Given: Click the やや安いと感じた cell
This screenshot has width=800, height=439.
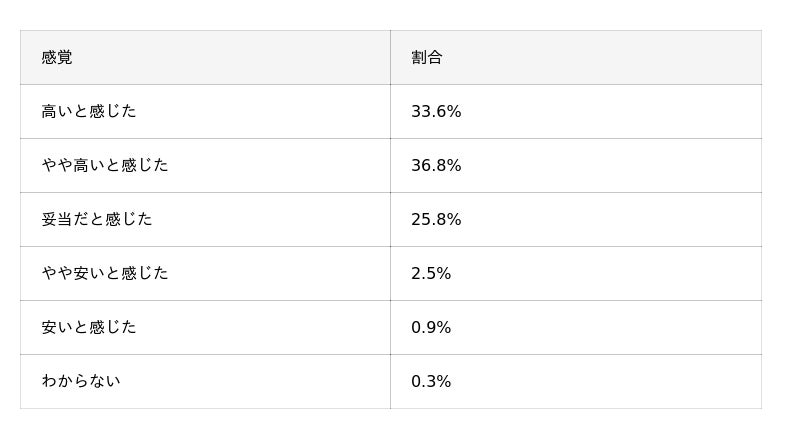Looking at the screenshot, I should pyautogui.click(x=104, y=273).
